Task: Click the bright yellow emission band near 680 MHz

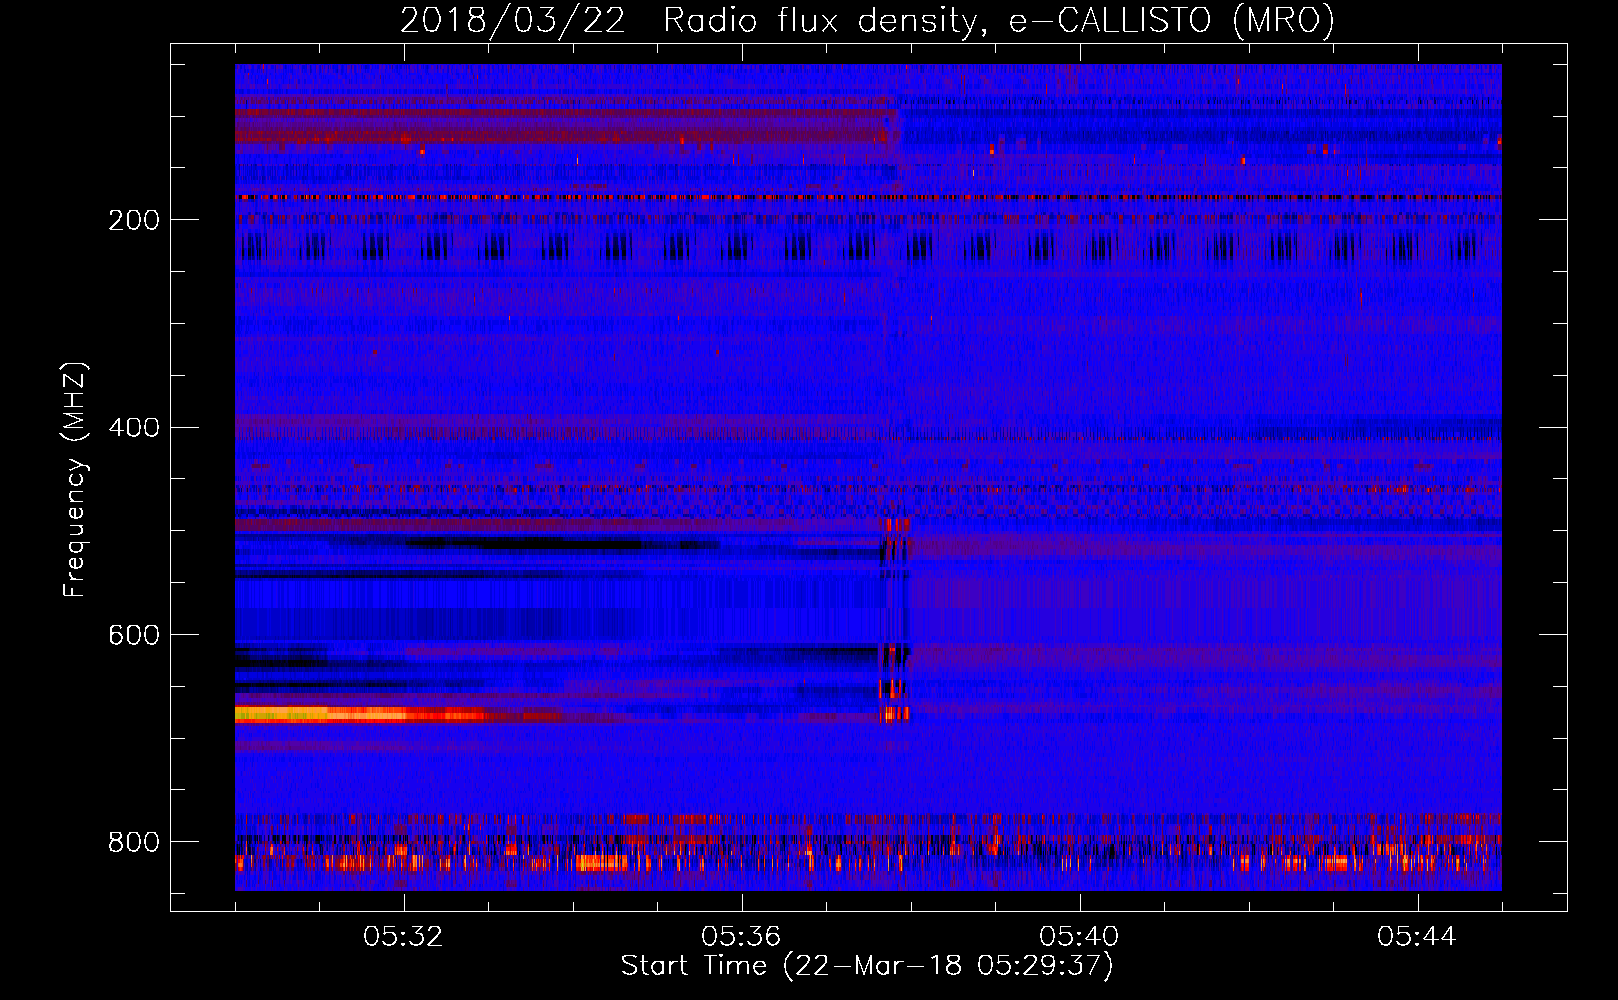Action: [x=360, y=714]
